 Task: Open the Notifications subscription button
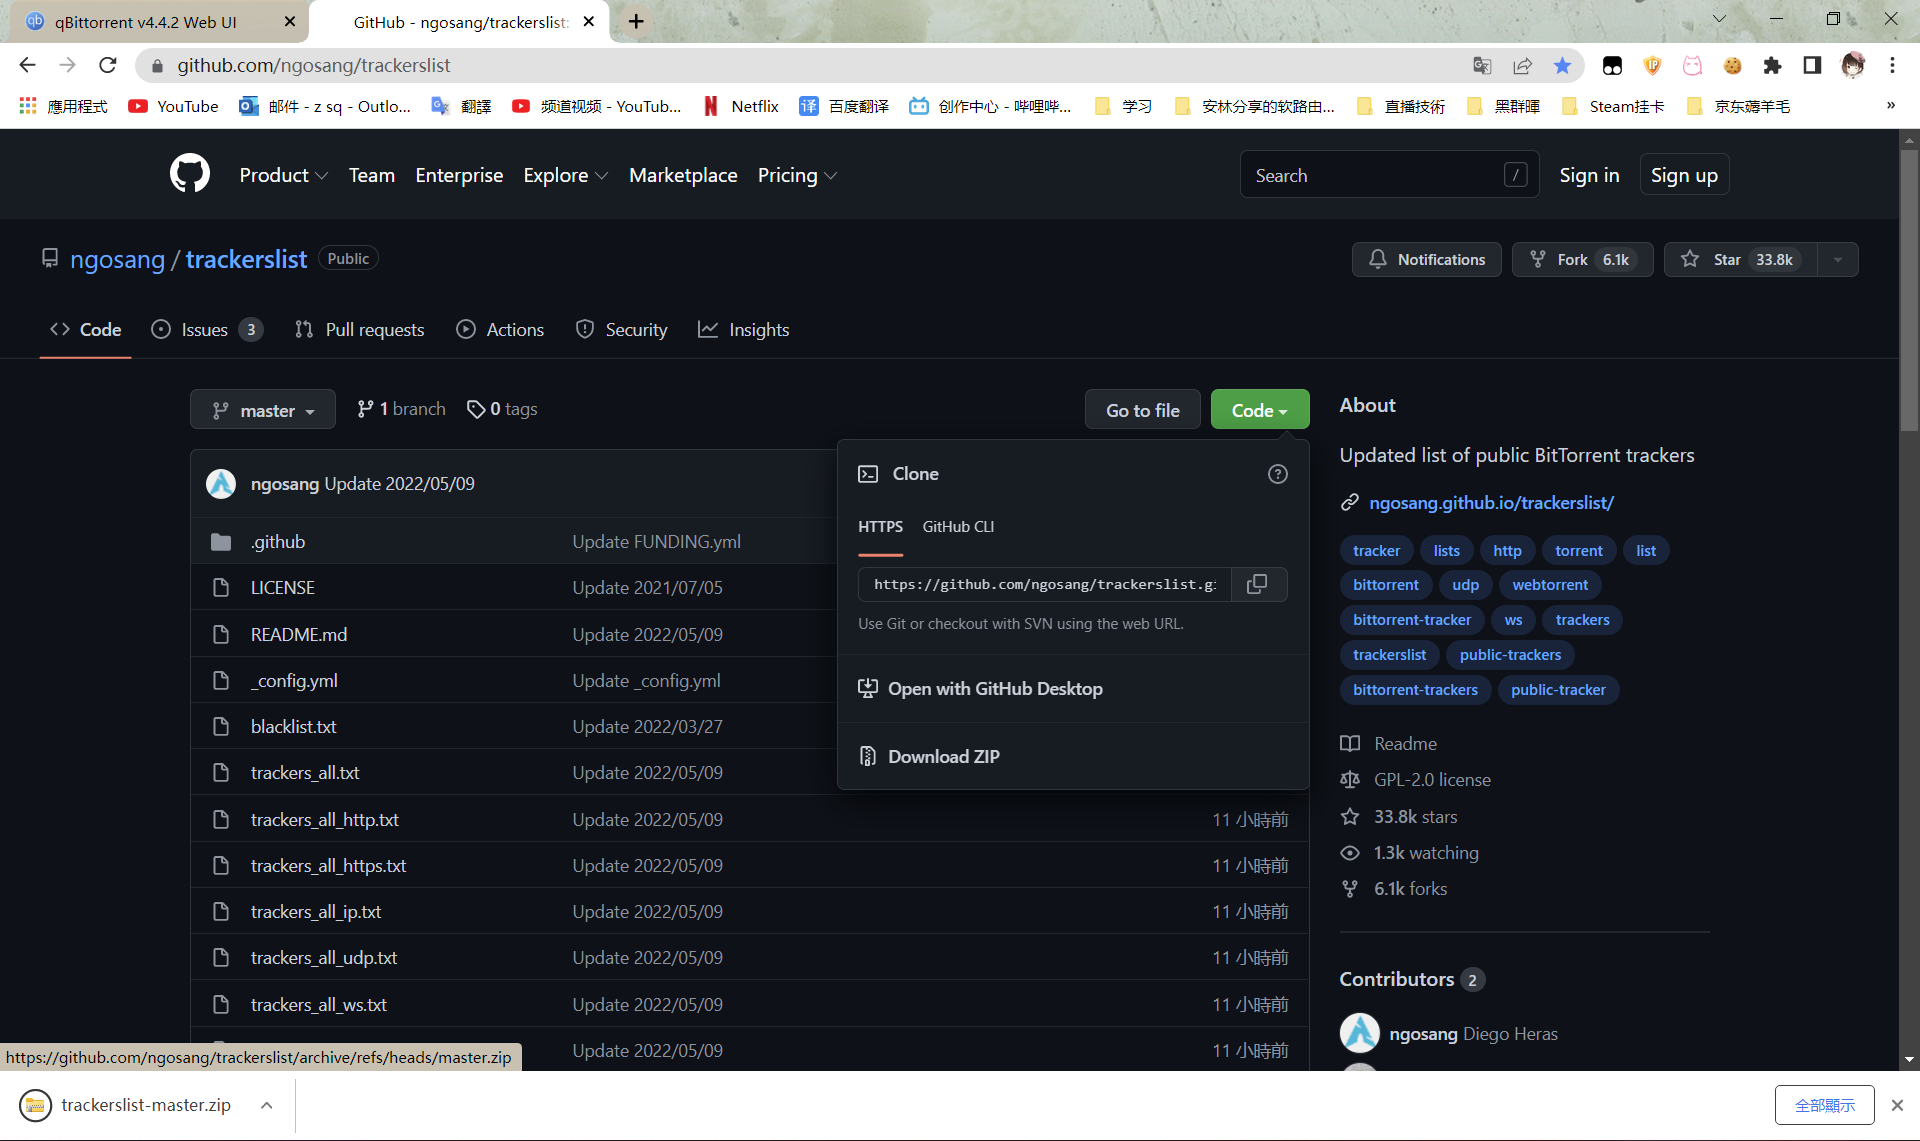(1427, 259)
